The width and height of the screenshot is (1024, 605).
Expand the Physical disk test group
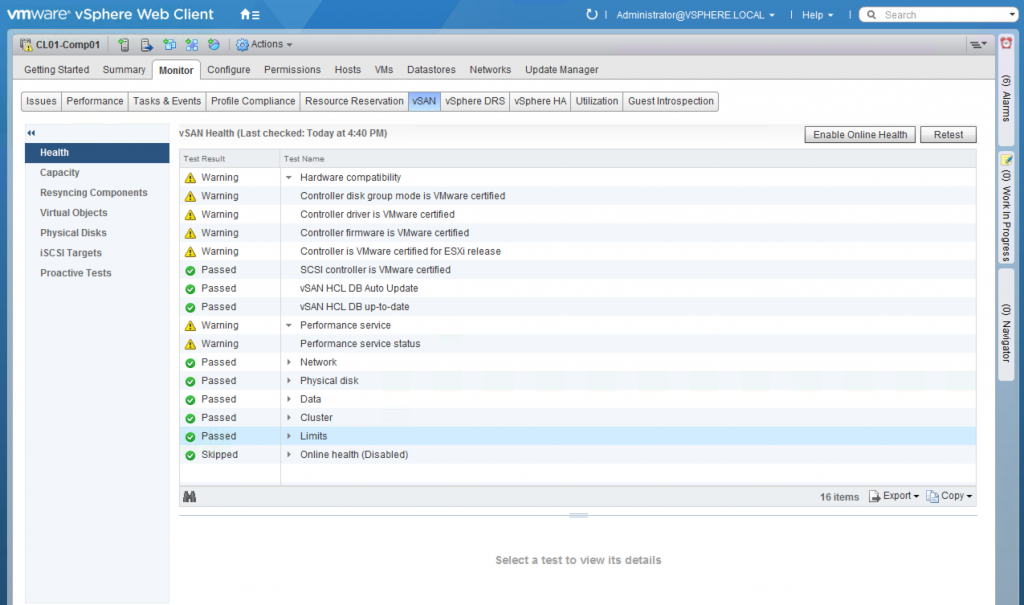pos(289,380)
